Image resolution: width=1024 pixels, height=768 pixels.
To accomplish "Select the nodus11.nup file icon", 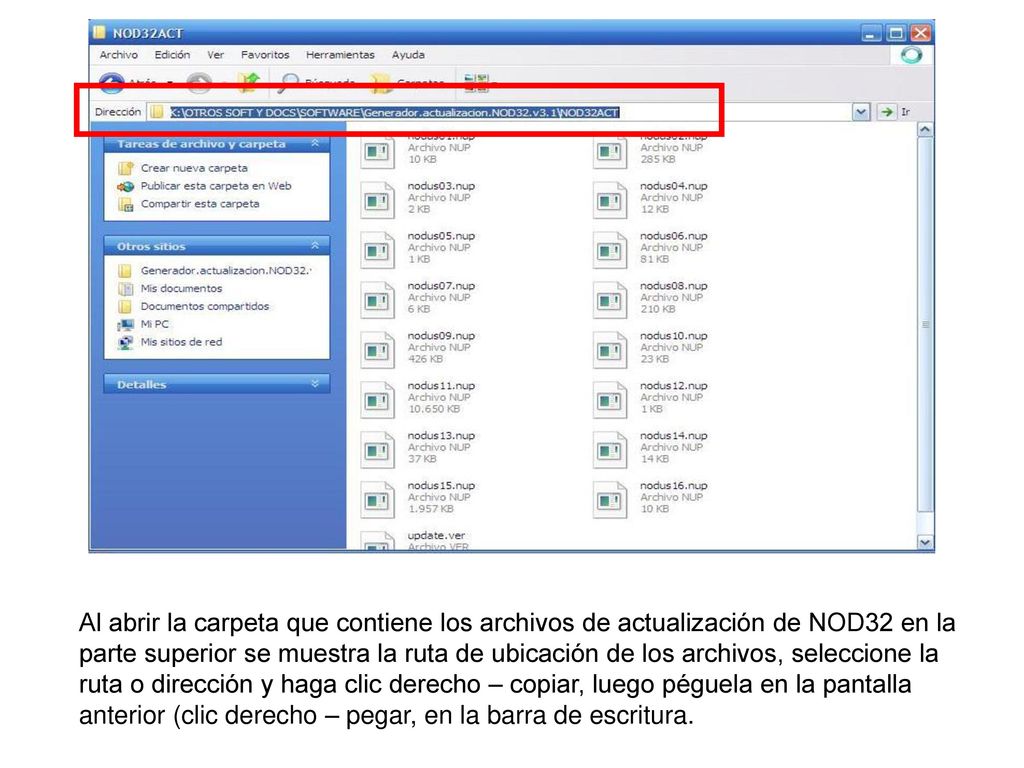I will point(377,400).
